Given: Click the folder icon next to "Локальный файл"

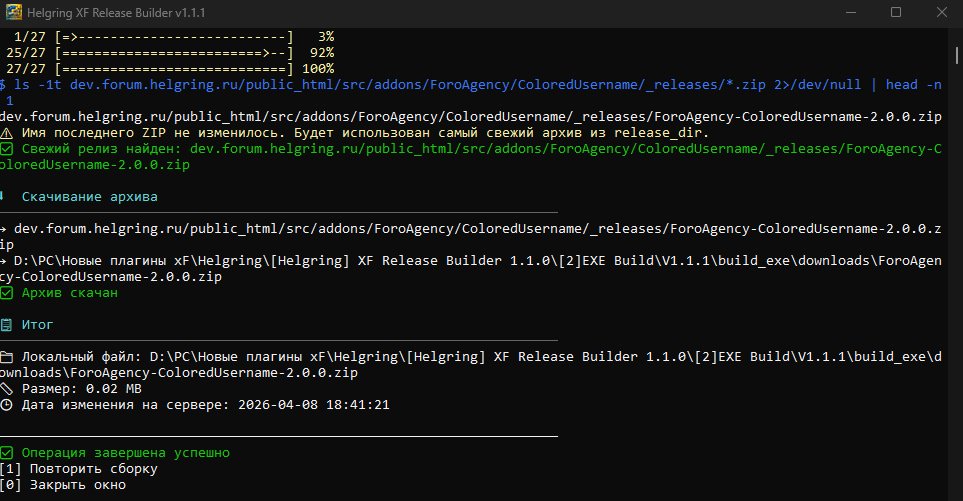Looking at the screenshot, I should tap(6, 357).
